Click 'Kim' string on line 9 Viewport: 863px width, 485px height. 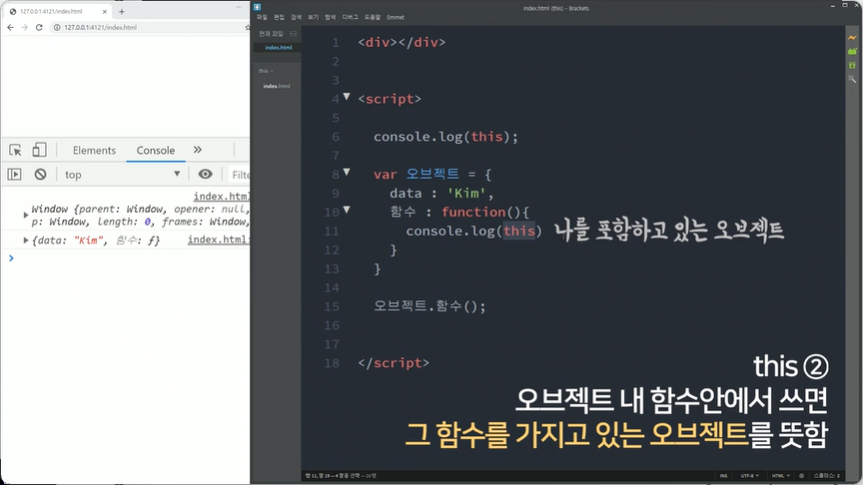pyautogui.click(x=466, y=193)
